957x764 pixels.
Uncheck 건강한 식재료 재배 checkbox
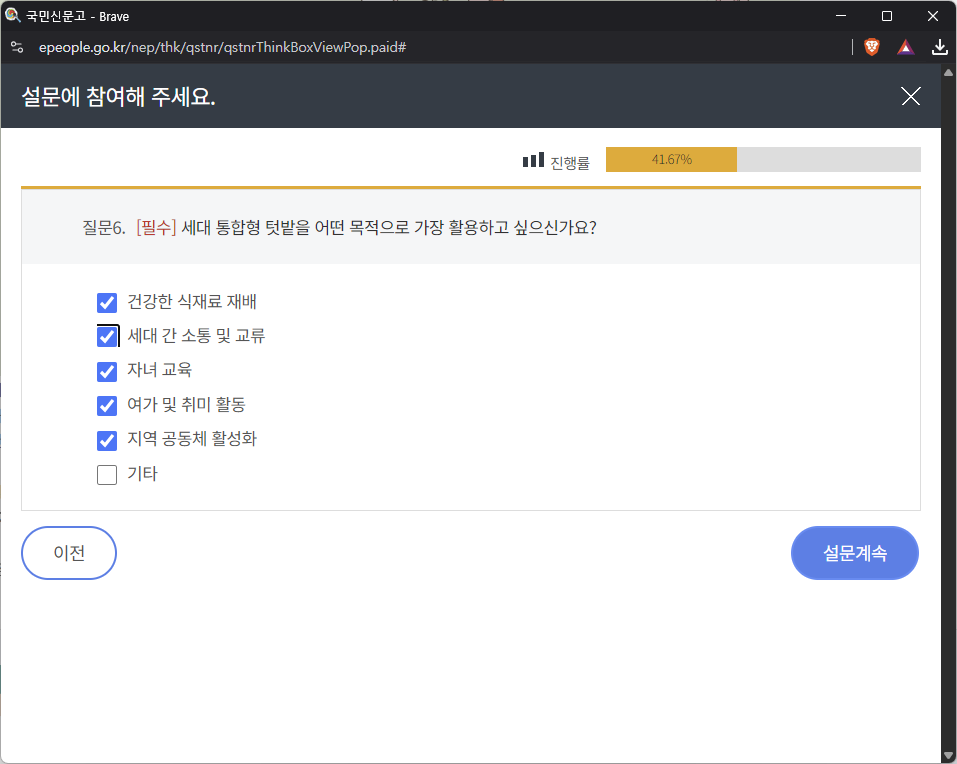[107, 302]
